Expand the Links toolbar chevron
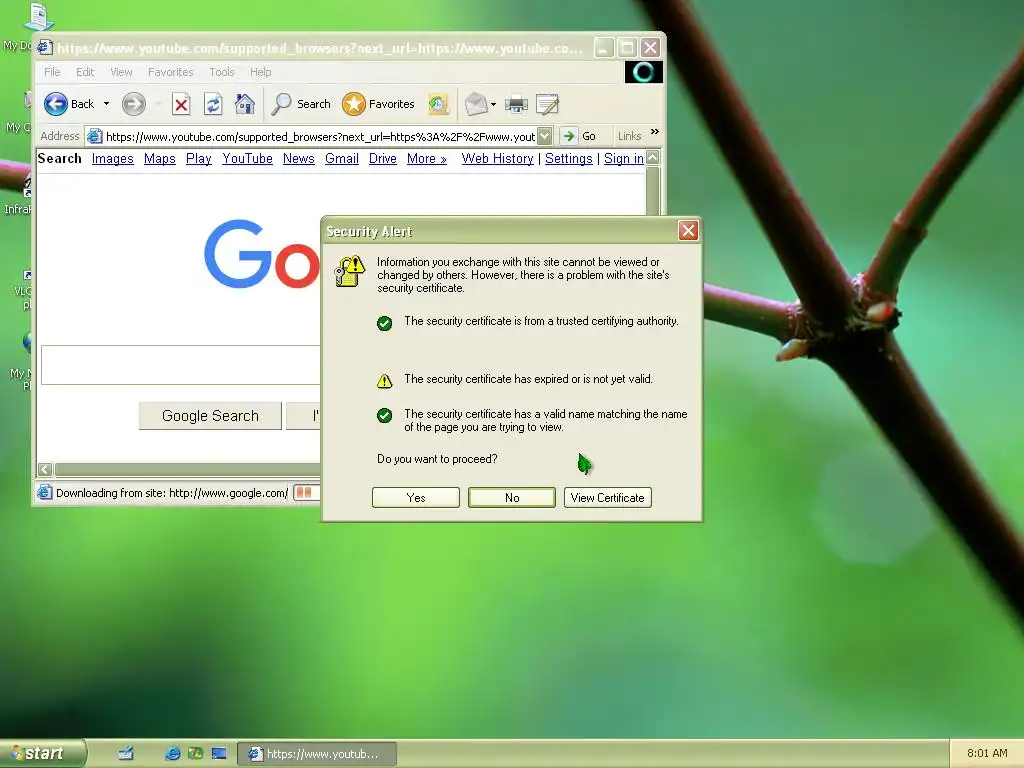 pyautogui.click(x=655, y=132)
